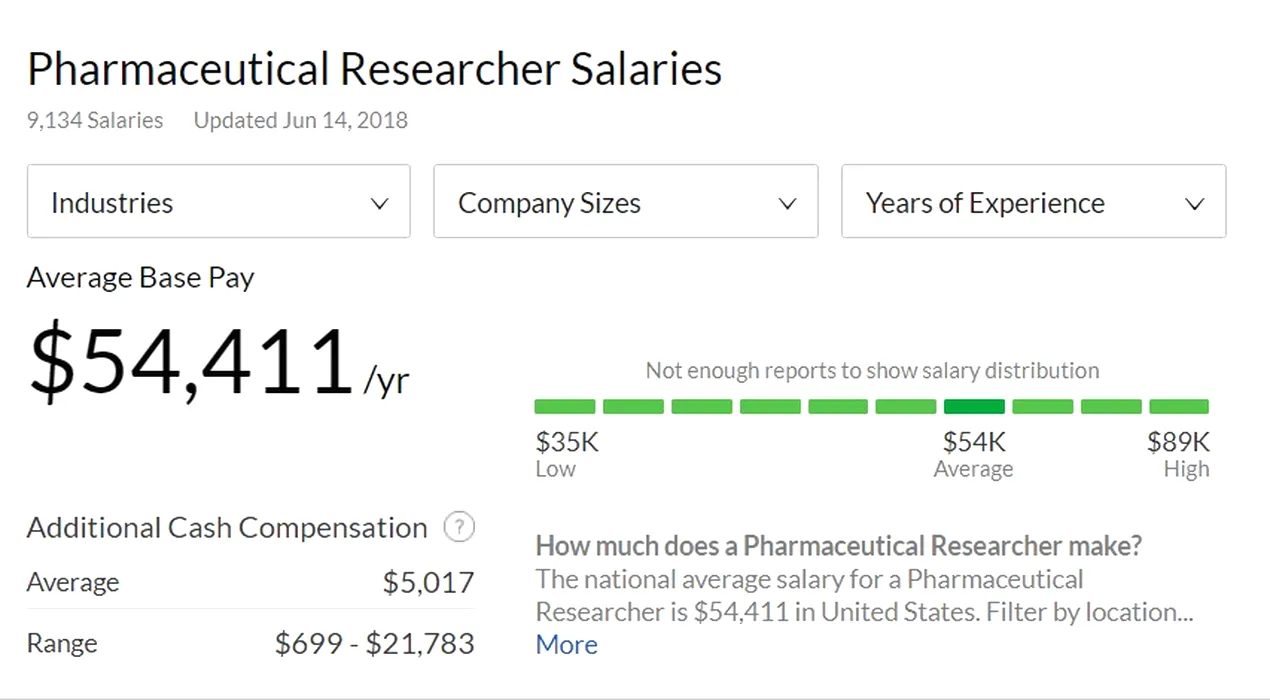Click the More link

pyautogui.click(x=566, y=645)
